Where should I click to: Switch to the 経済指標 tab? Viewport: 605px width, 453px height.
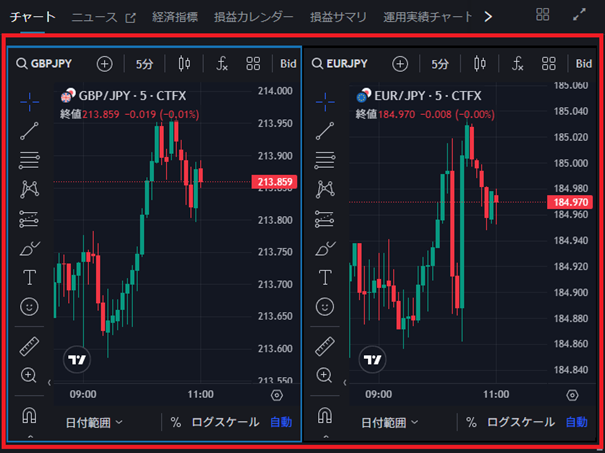point(175,17)
